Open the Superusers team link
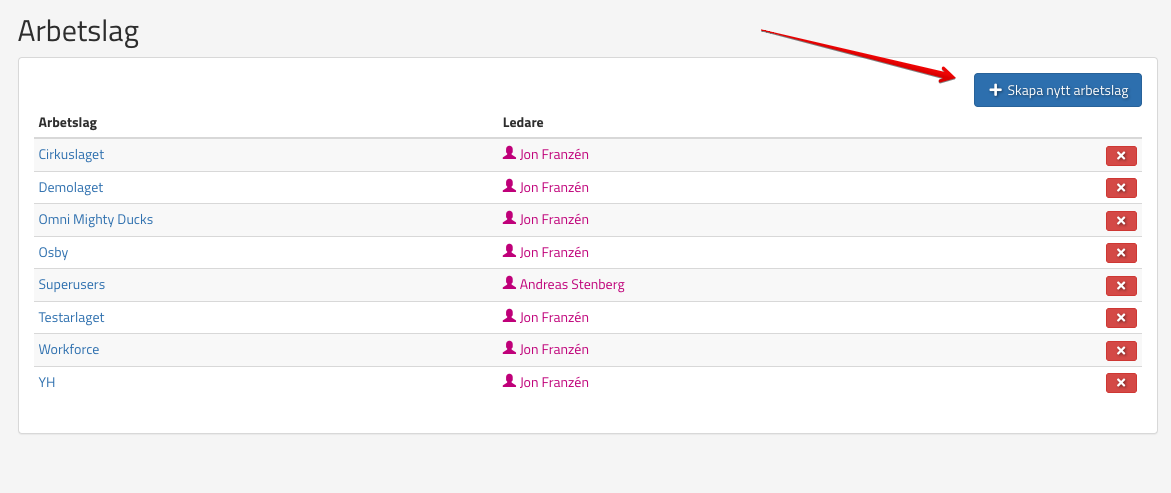 coord(71,284)
